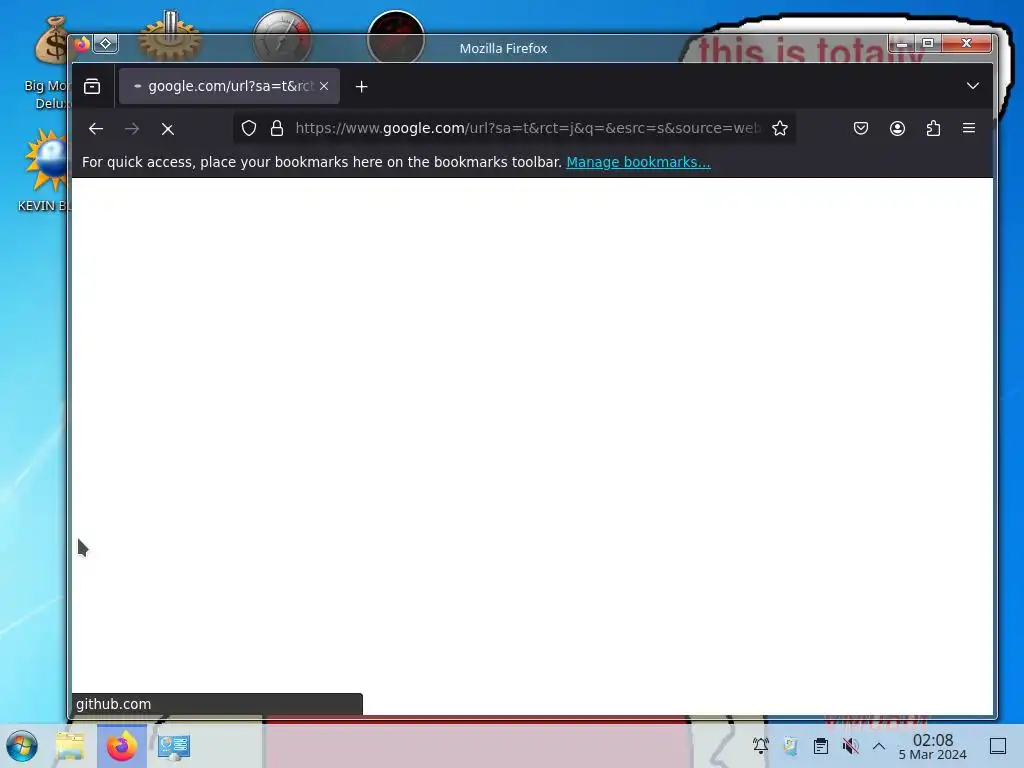
Task: Select the google.com/url tab
Action: coord(229,86)
